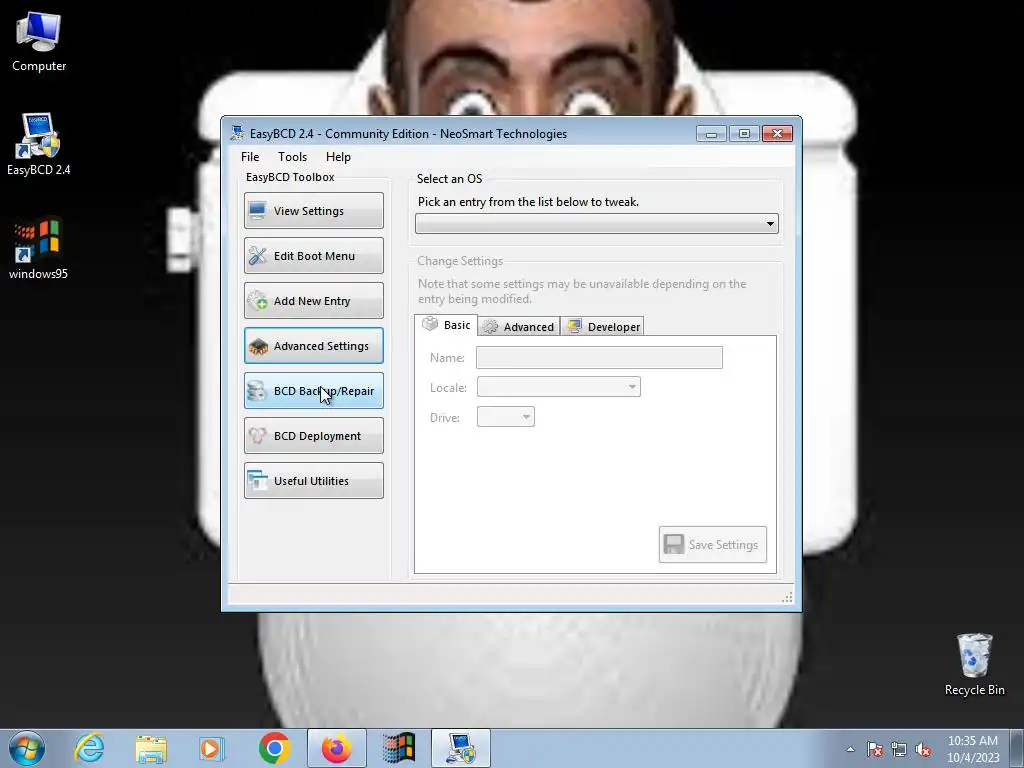Launch Internet Explorer from taskbar
Viewport: 1024px width, 768px height.
[89, 748]
